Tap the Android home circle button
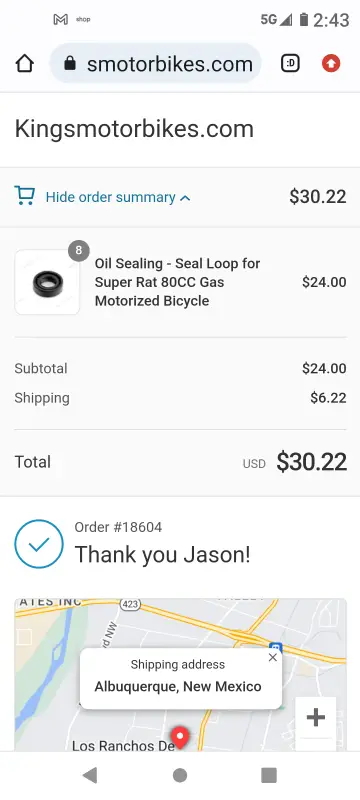The height and width of the screenshot is (800, 360). (180, 775)
